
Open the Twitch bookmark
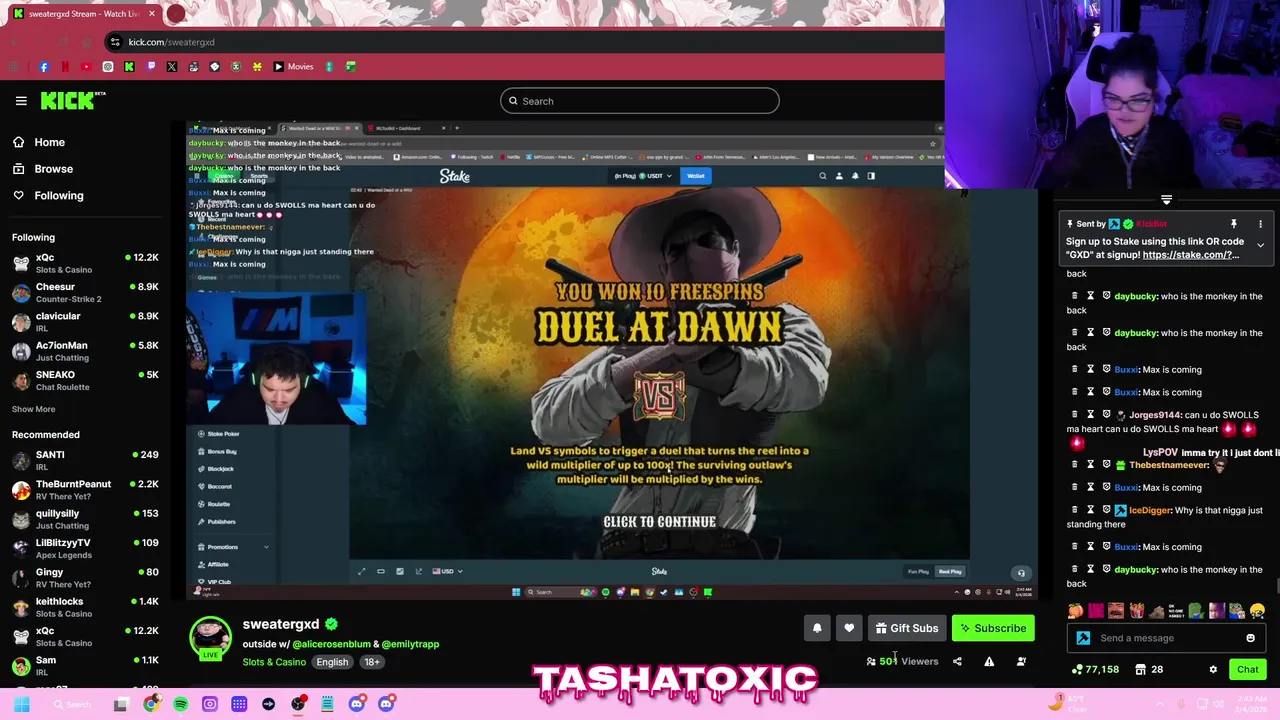pos(151,67)
